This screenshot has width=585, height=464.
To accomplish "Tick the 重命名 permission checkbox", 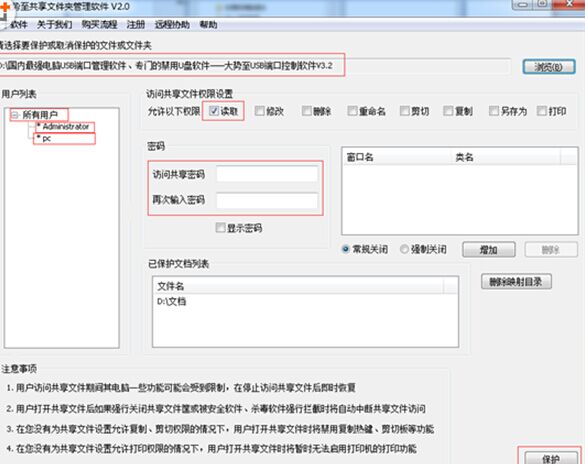I will pos(352,111).
